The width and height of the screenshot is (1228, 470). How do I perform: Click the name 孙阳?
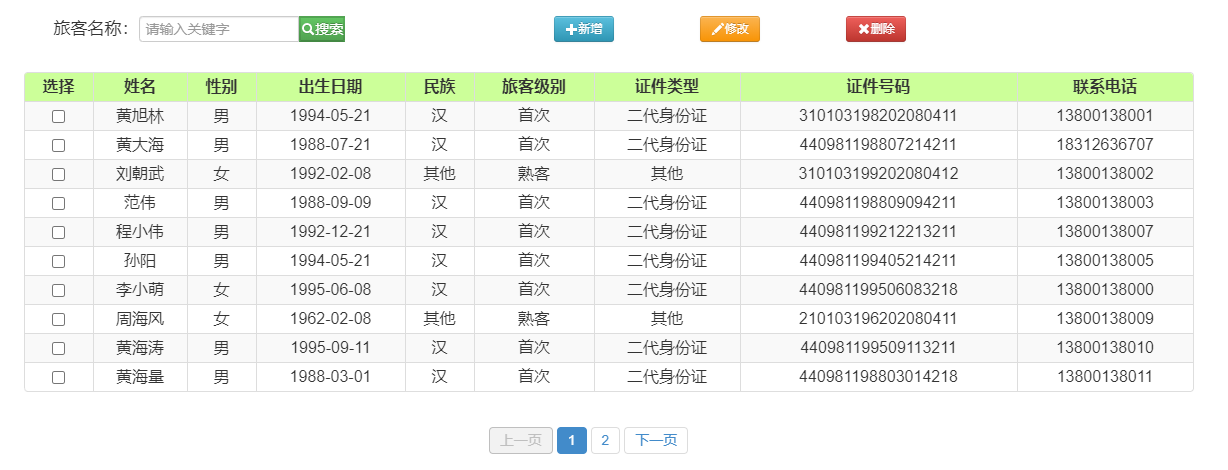point(140,261)
